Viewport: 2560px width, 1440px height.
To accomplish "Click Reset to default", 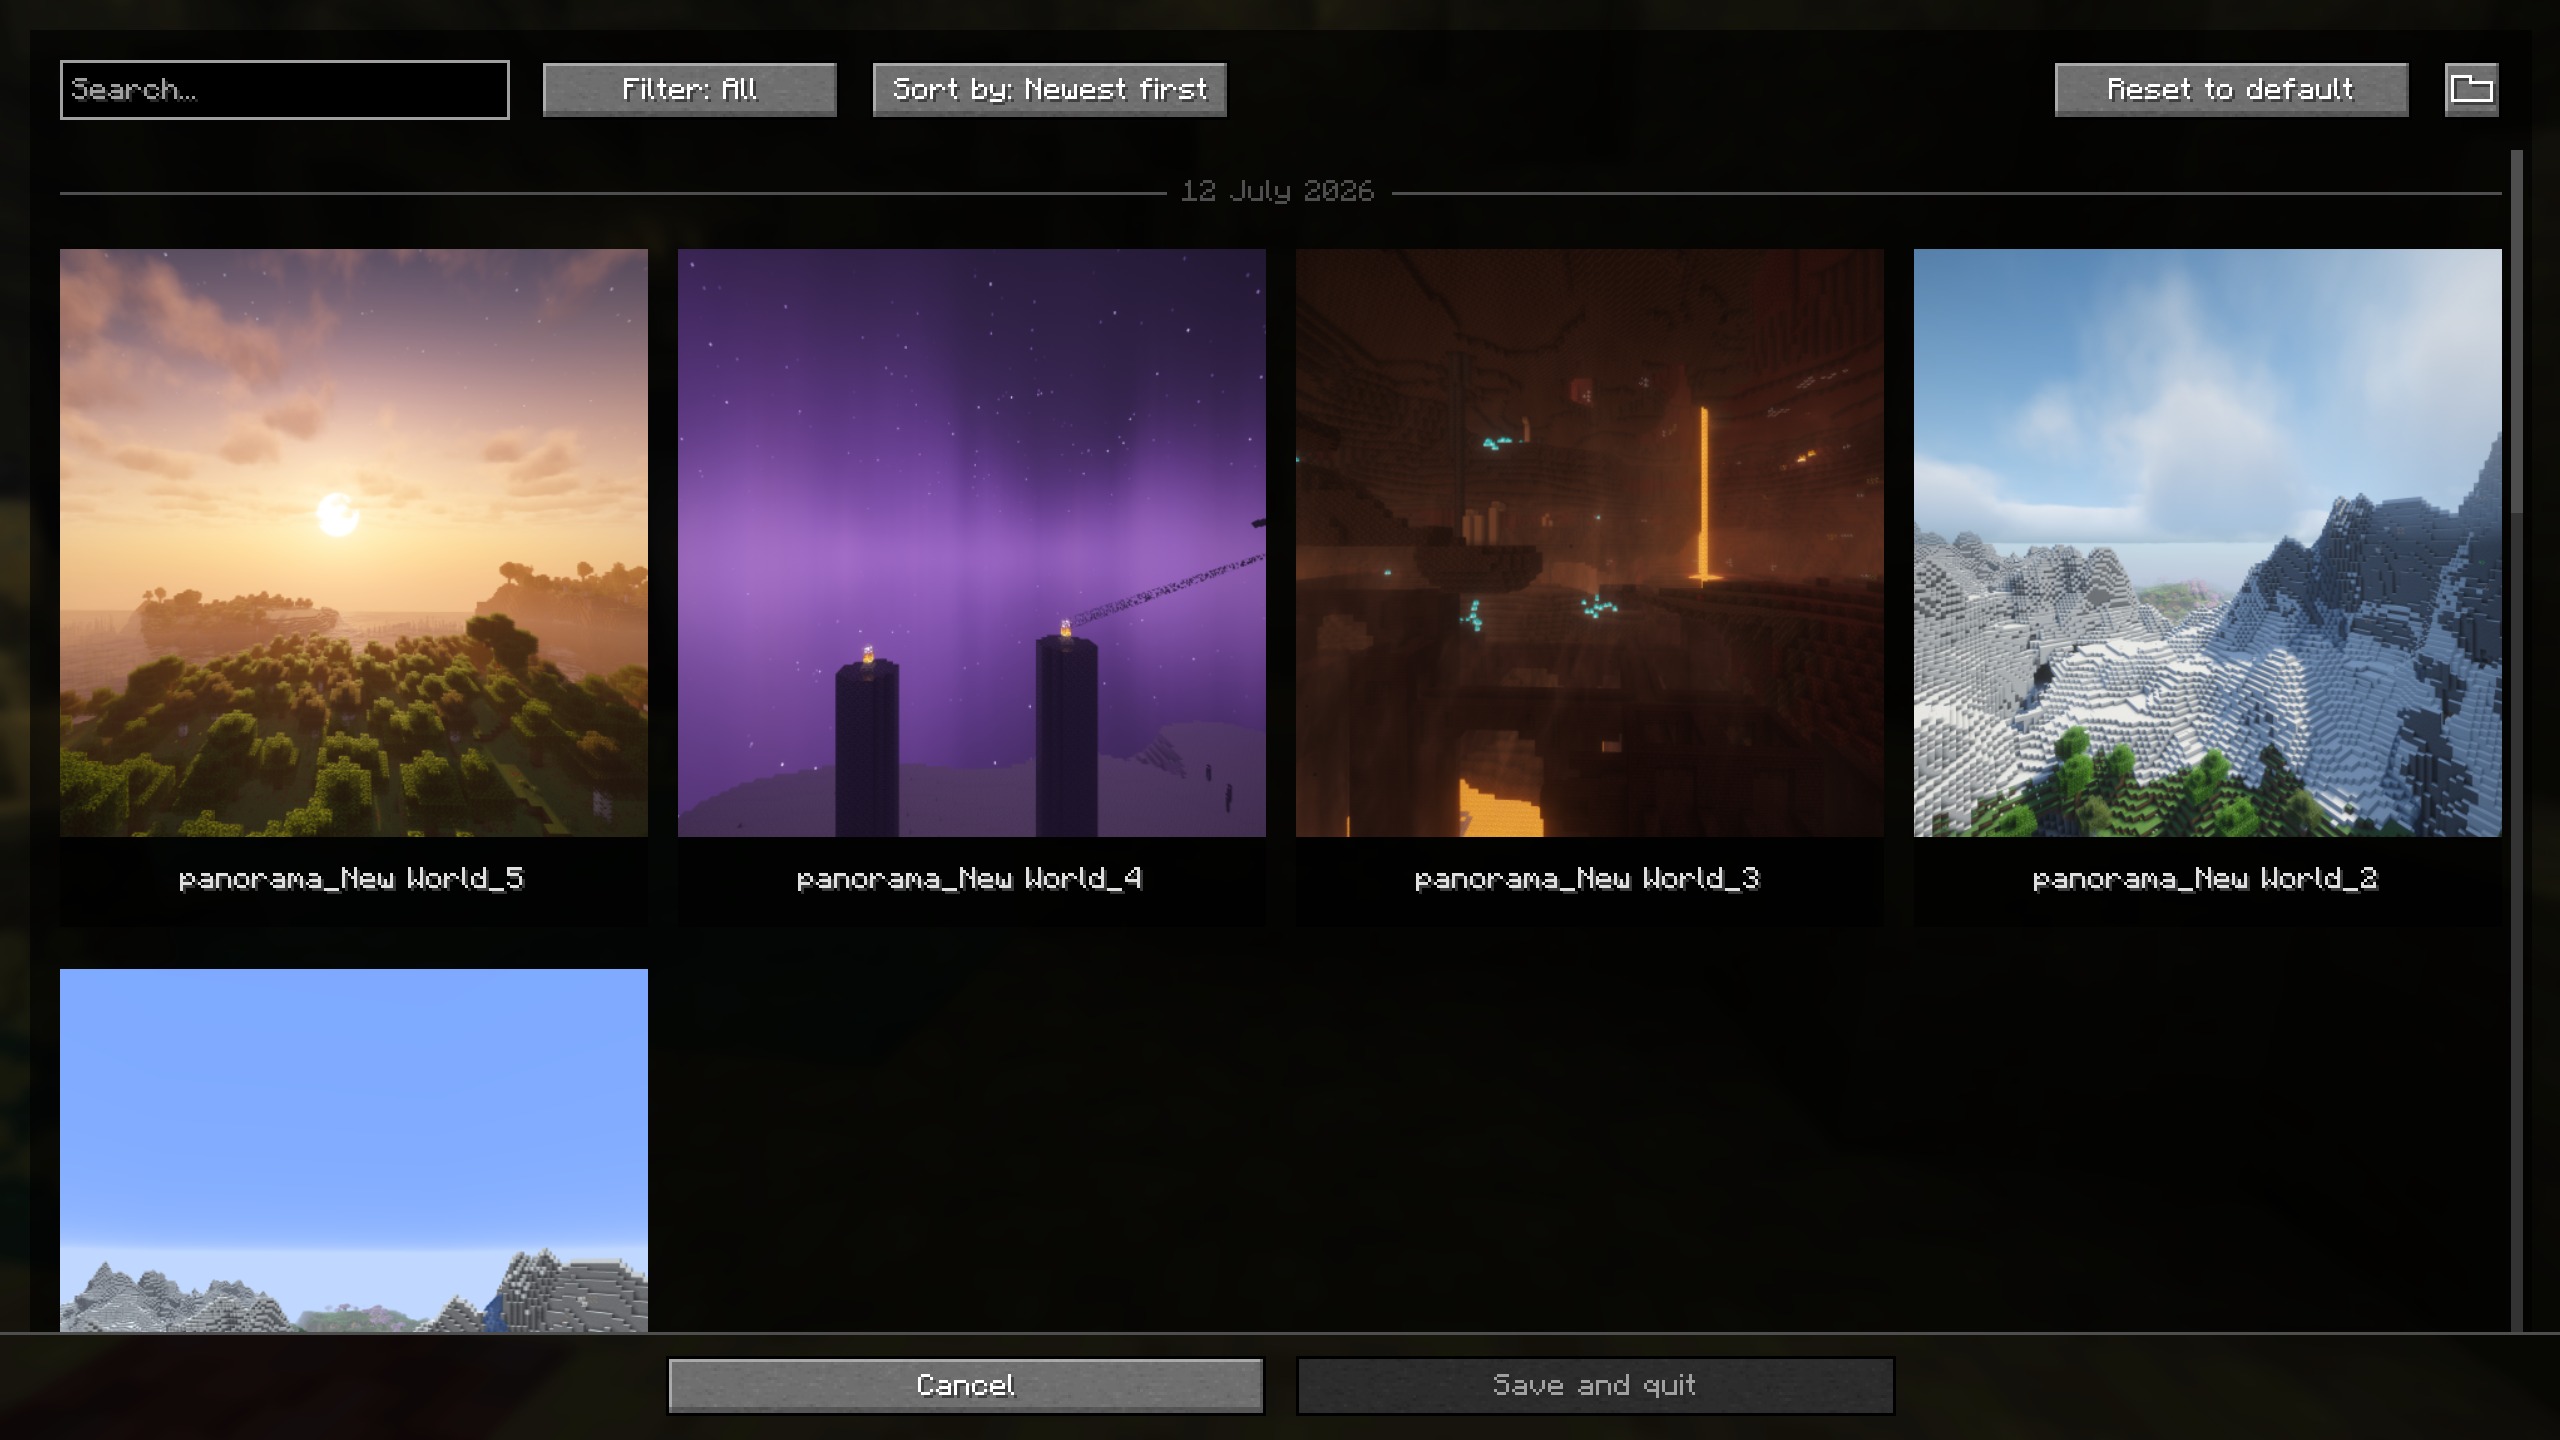I will click(x=2231, y=90).
